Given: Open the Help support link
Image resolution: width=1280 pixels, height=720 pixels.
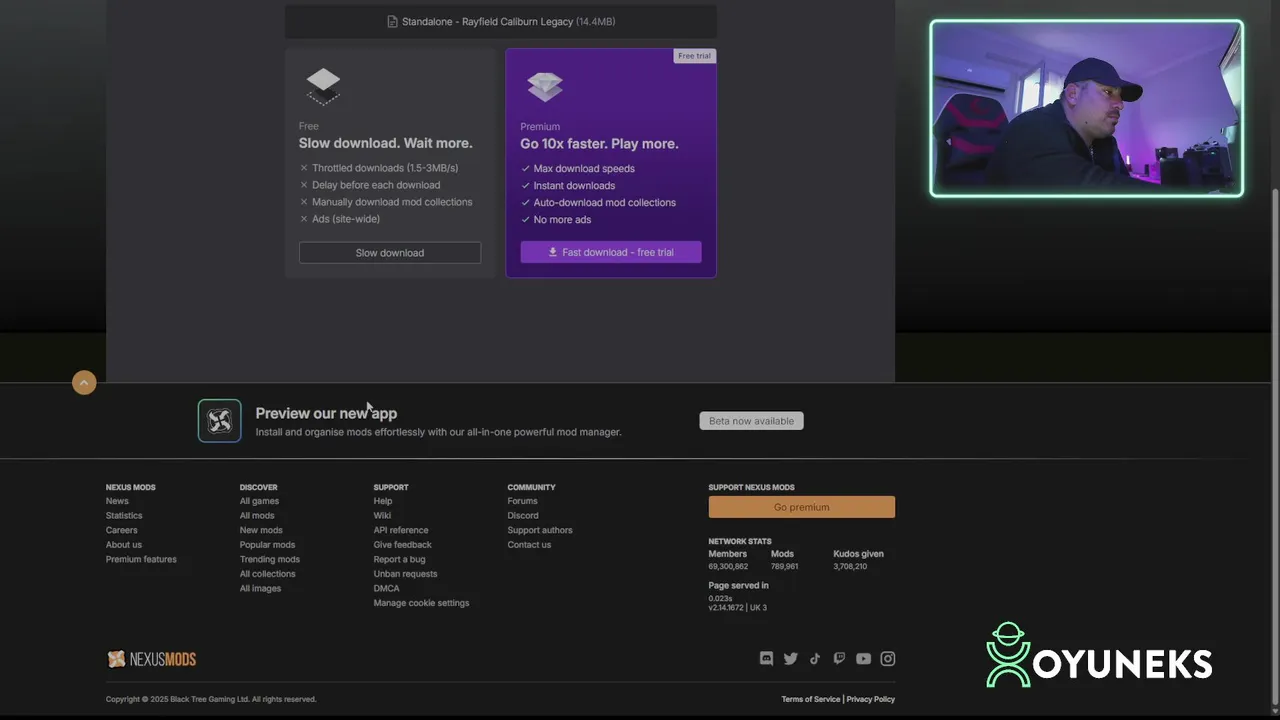Looking at the screenshot, I should tap(383, 501).
